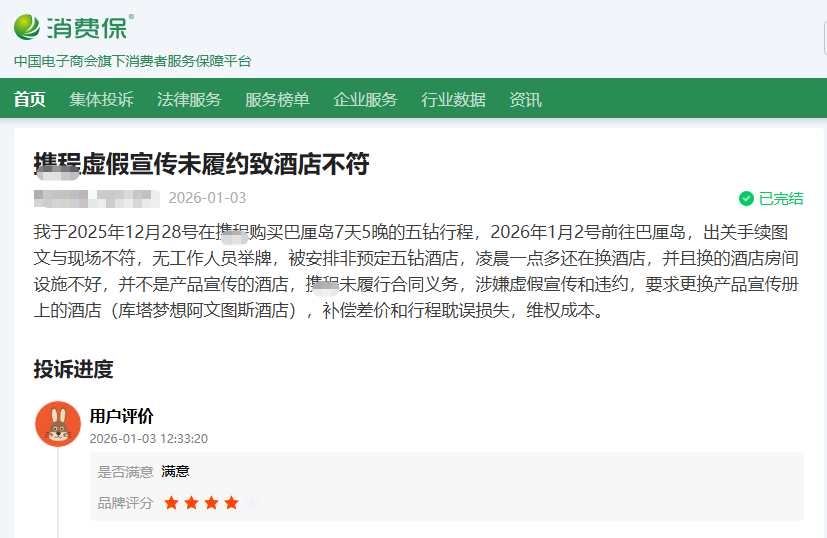827x538 pixels.
Task: Select the first star in 品牌评分
Action: click(171, 503)
